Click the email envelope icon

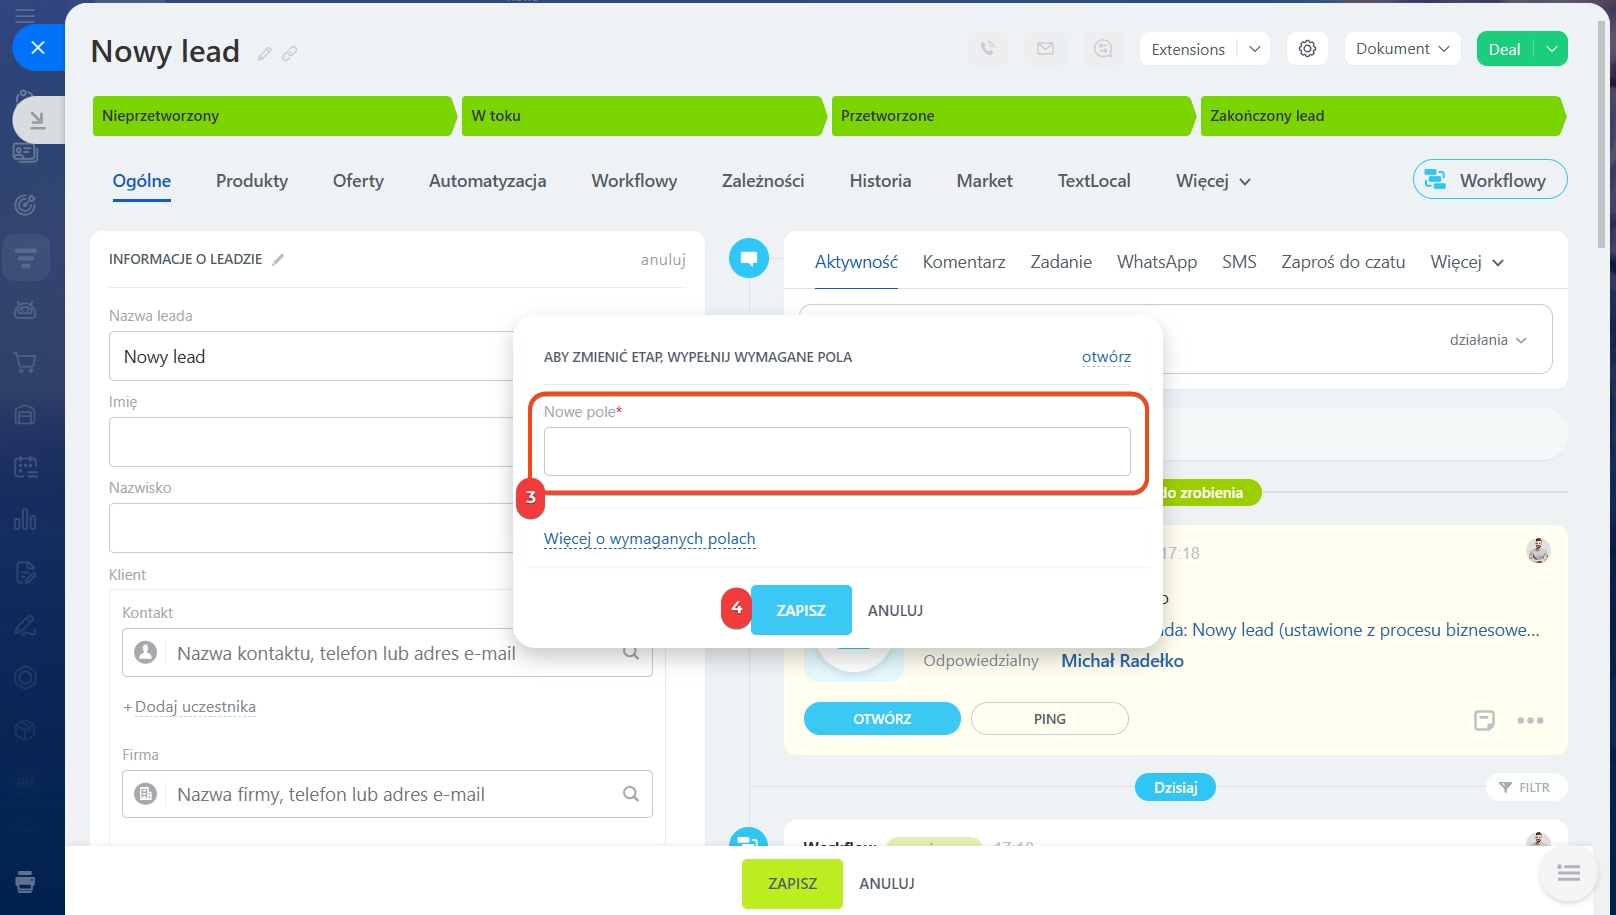pos(1045,49)
